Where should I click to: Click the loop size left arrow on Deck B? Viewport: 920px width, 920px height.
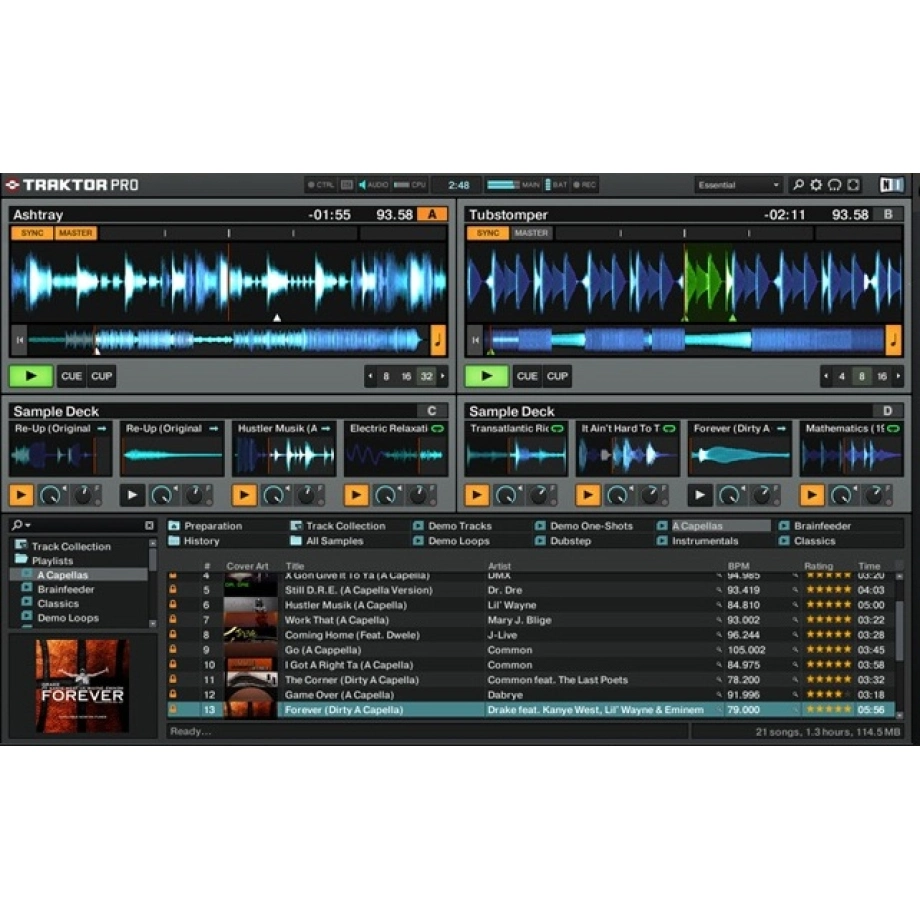(x=826, y=376)
